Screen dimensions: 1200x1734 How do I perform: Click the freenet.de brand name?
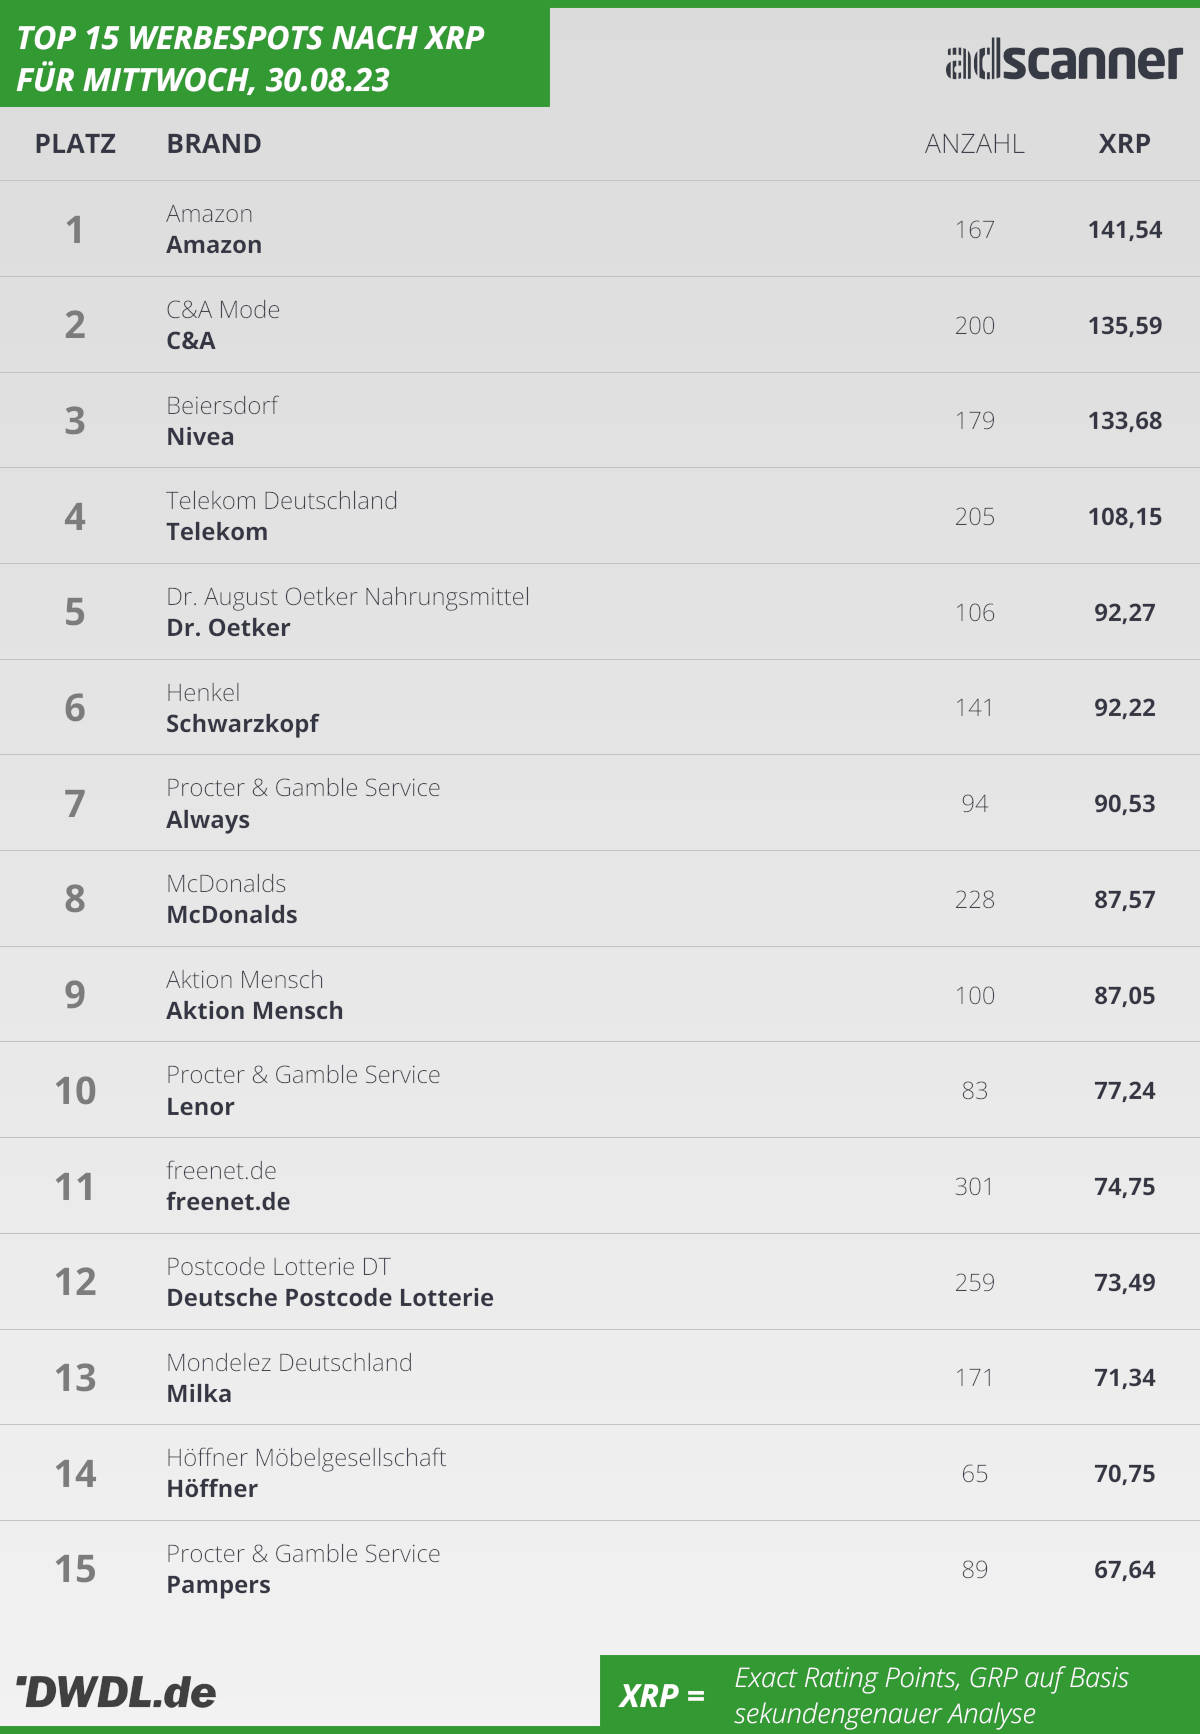pyautogui.click(x=228, y=1202)
